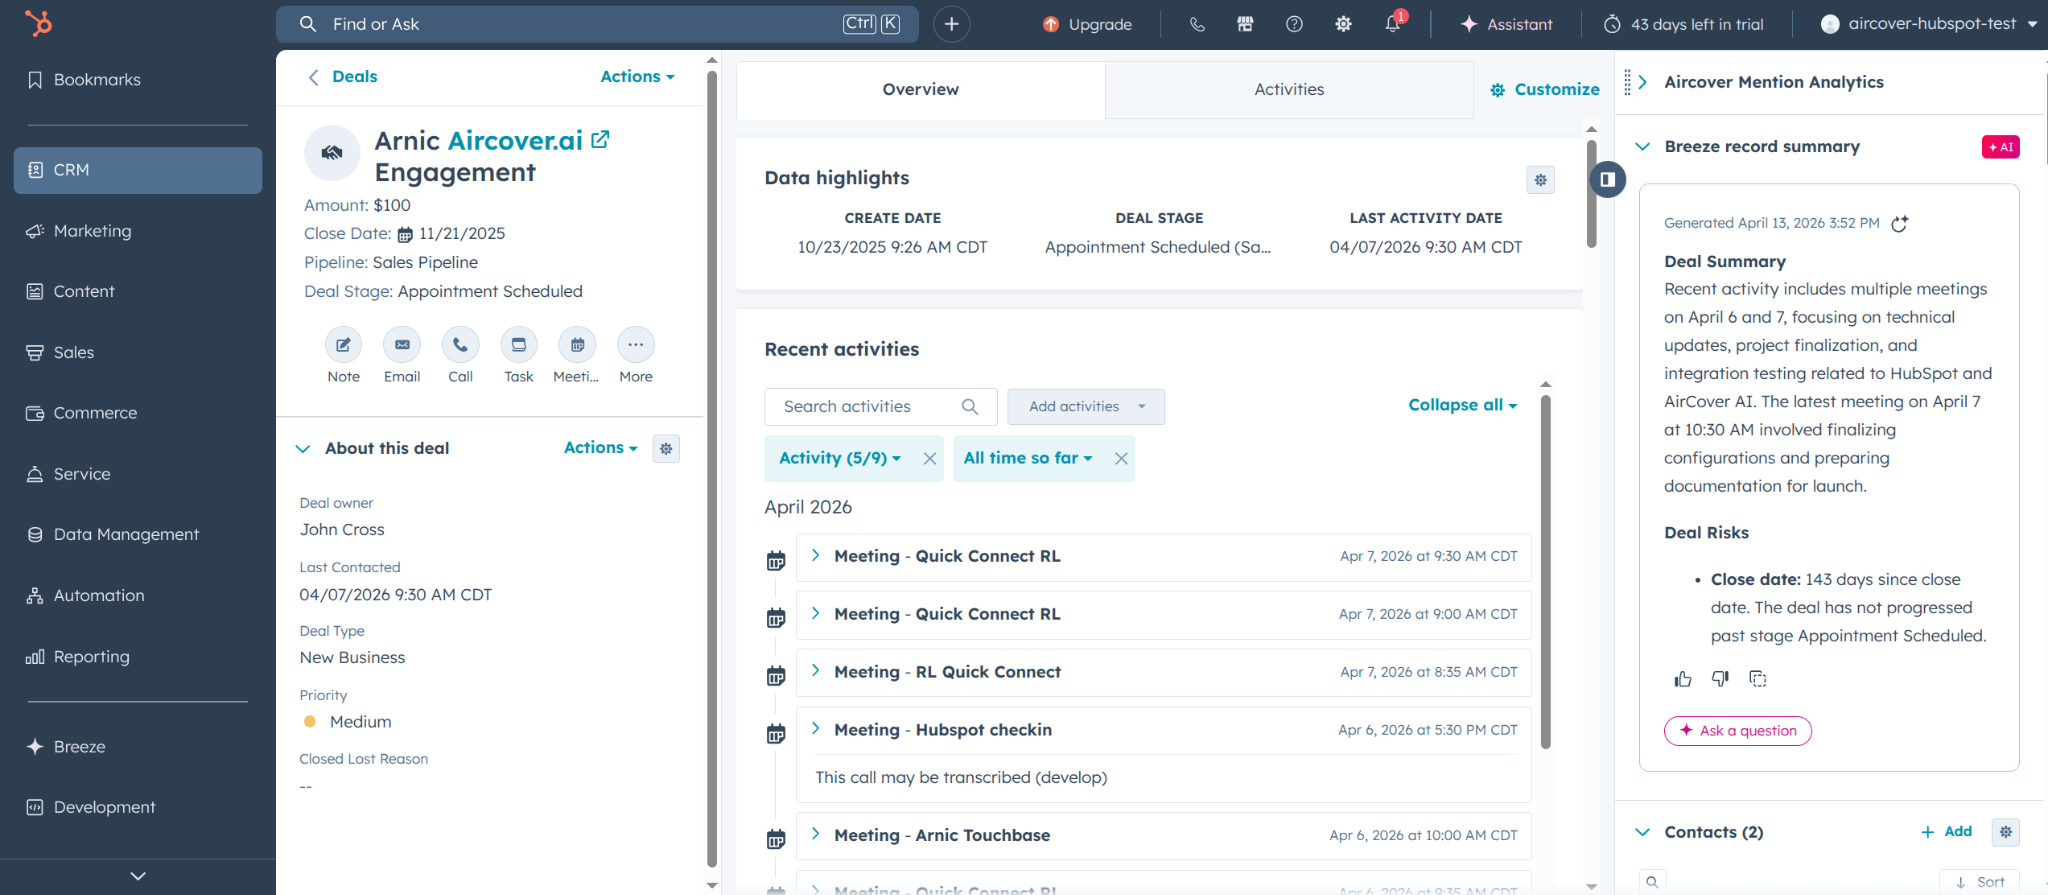Open the About this deal settings gear
This screenshot has width=2048, height=895.
[x=666, y=449]
